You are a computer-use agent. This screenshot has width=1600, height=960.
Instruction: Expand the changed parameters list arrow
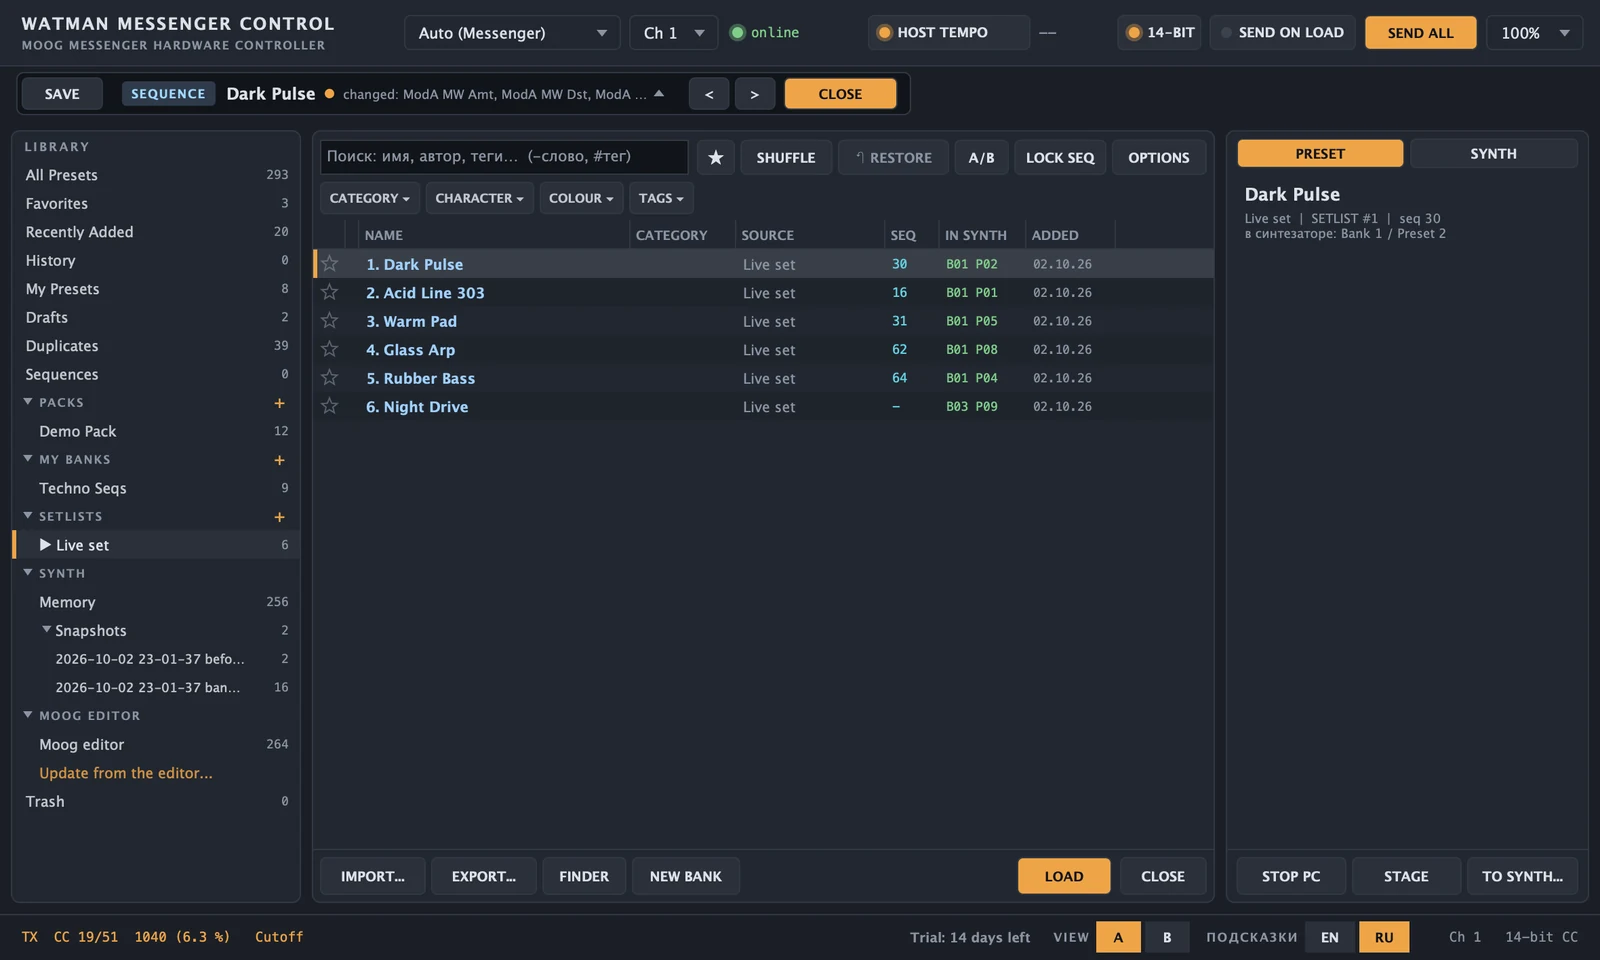pyautogui.click(x=659, y=93)
